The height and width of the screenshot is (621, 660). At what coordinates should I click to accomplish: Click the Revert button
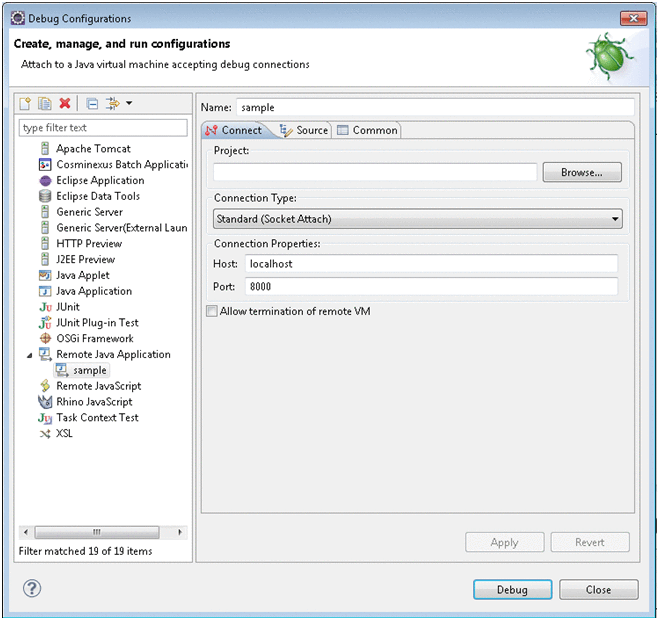590,542
